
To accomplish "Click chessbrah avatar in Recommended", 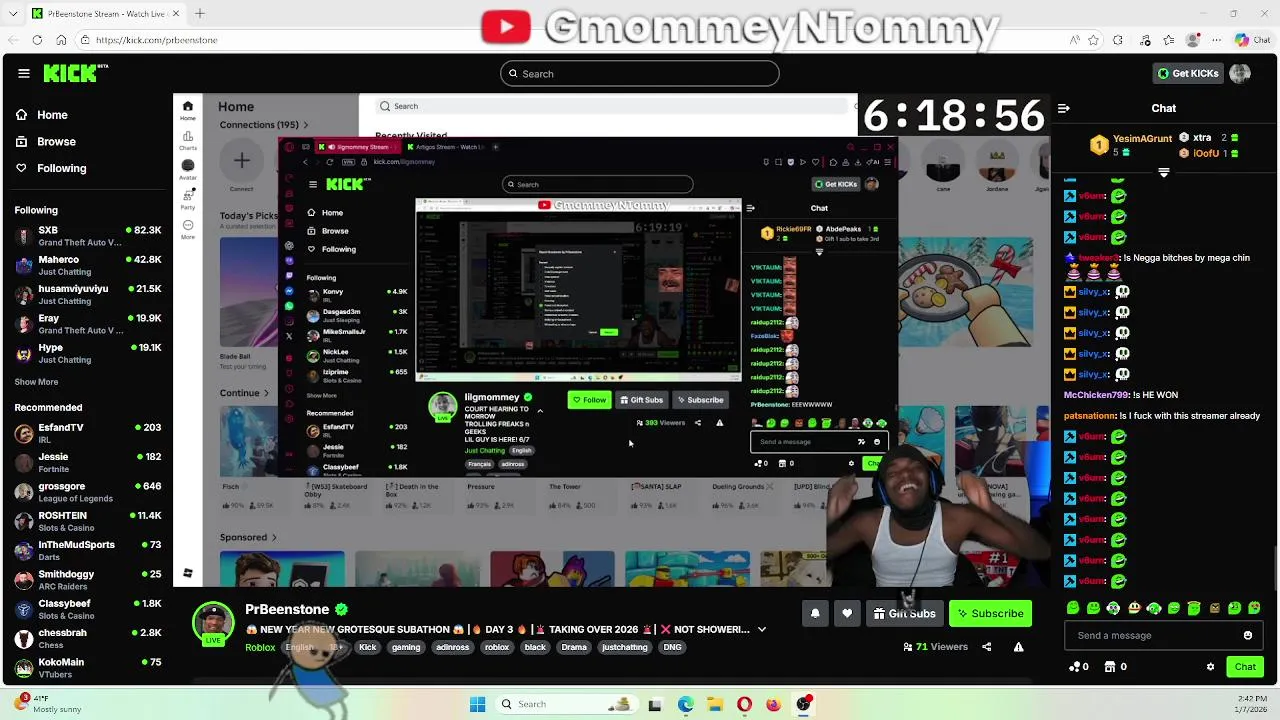I will pos(24,638).
